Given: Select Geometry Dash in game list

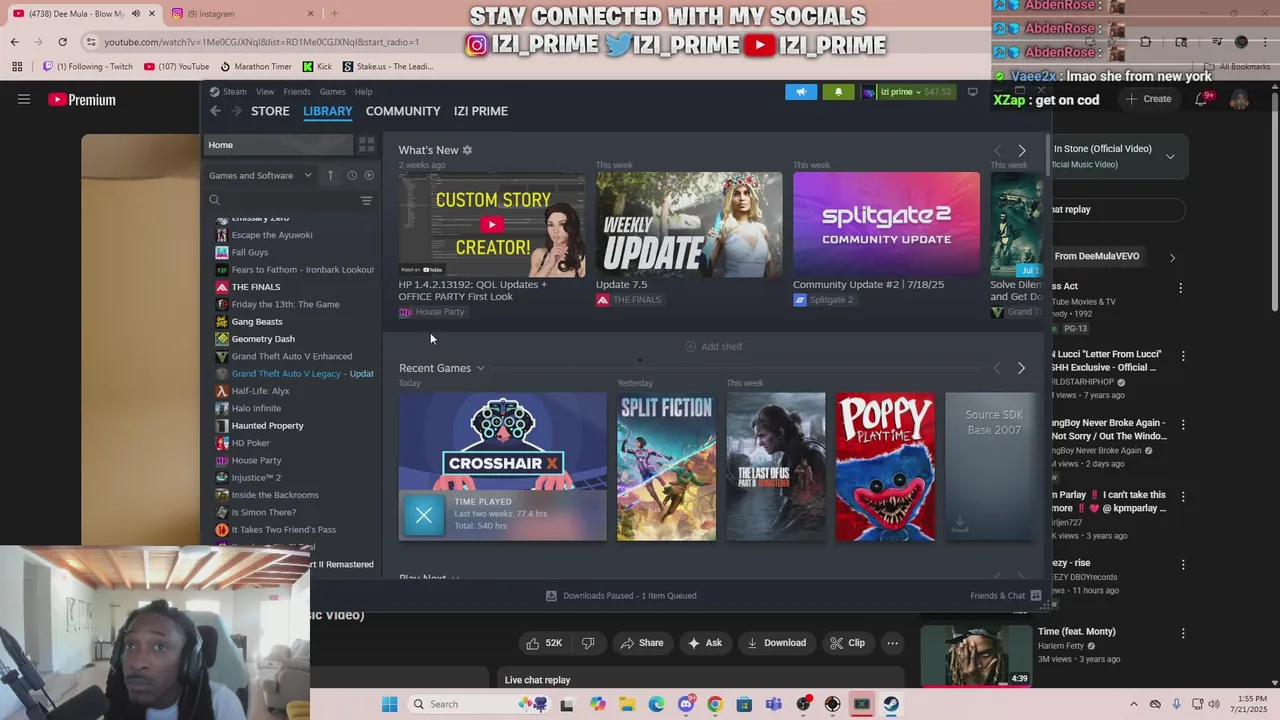Looking at the screenshot, I should (x=263, y=339).
